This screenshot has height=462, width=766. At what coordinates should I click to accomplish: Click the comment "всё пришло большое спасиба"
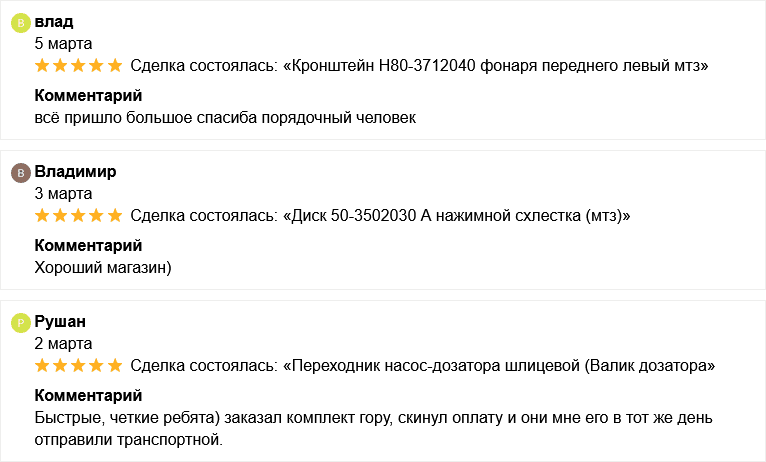(x=224, y=117)
